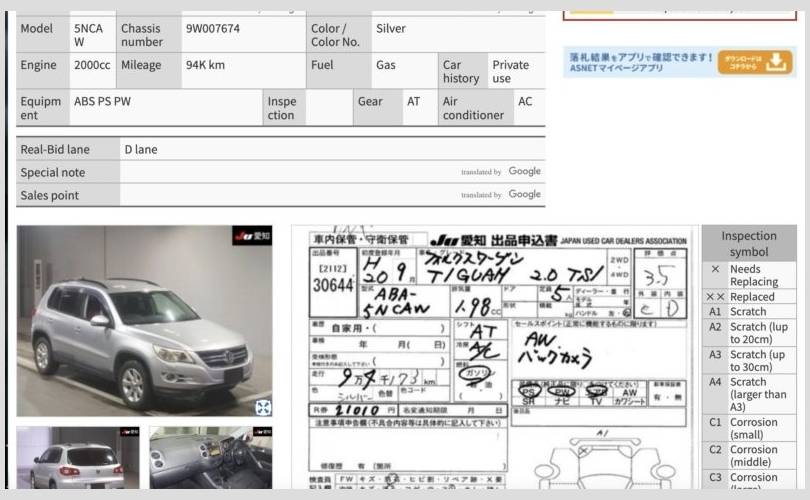Click the expand icon on main car photo
The width and height of the screenshot is (810, 500).
(263, 406)
